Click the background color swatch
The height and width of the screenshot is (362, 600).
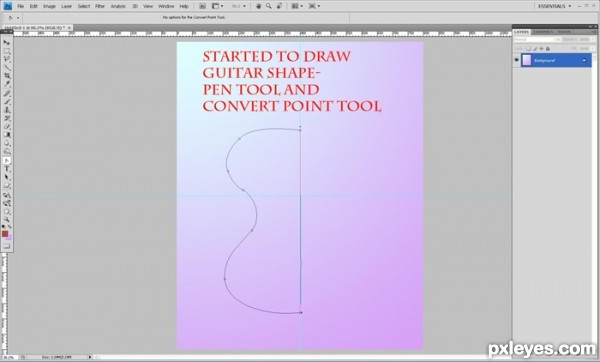pyautogui.click(x=9, y=238)
